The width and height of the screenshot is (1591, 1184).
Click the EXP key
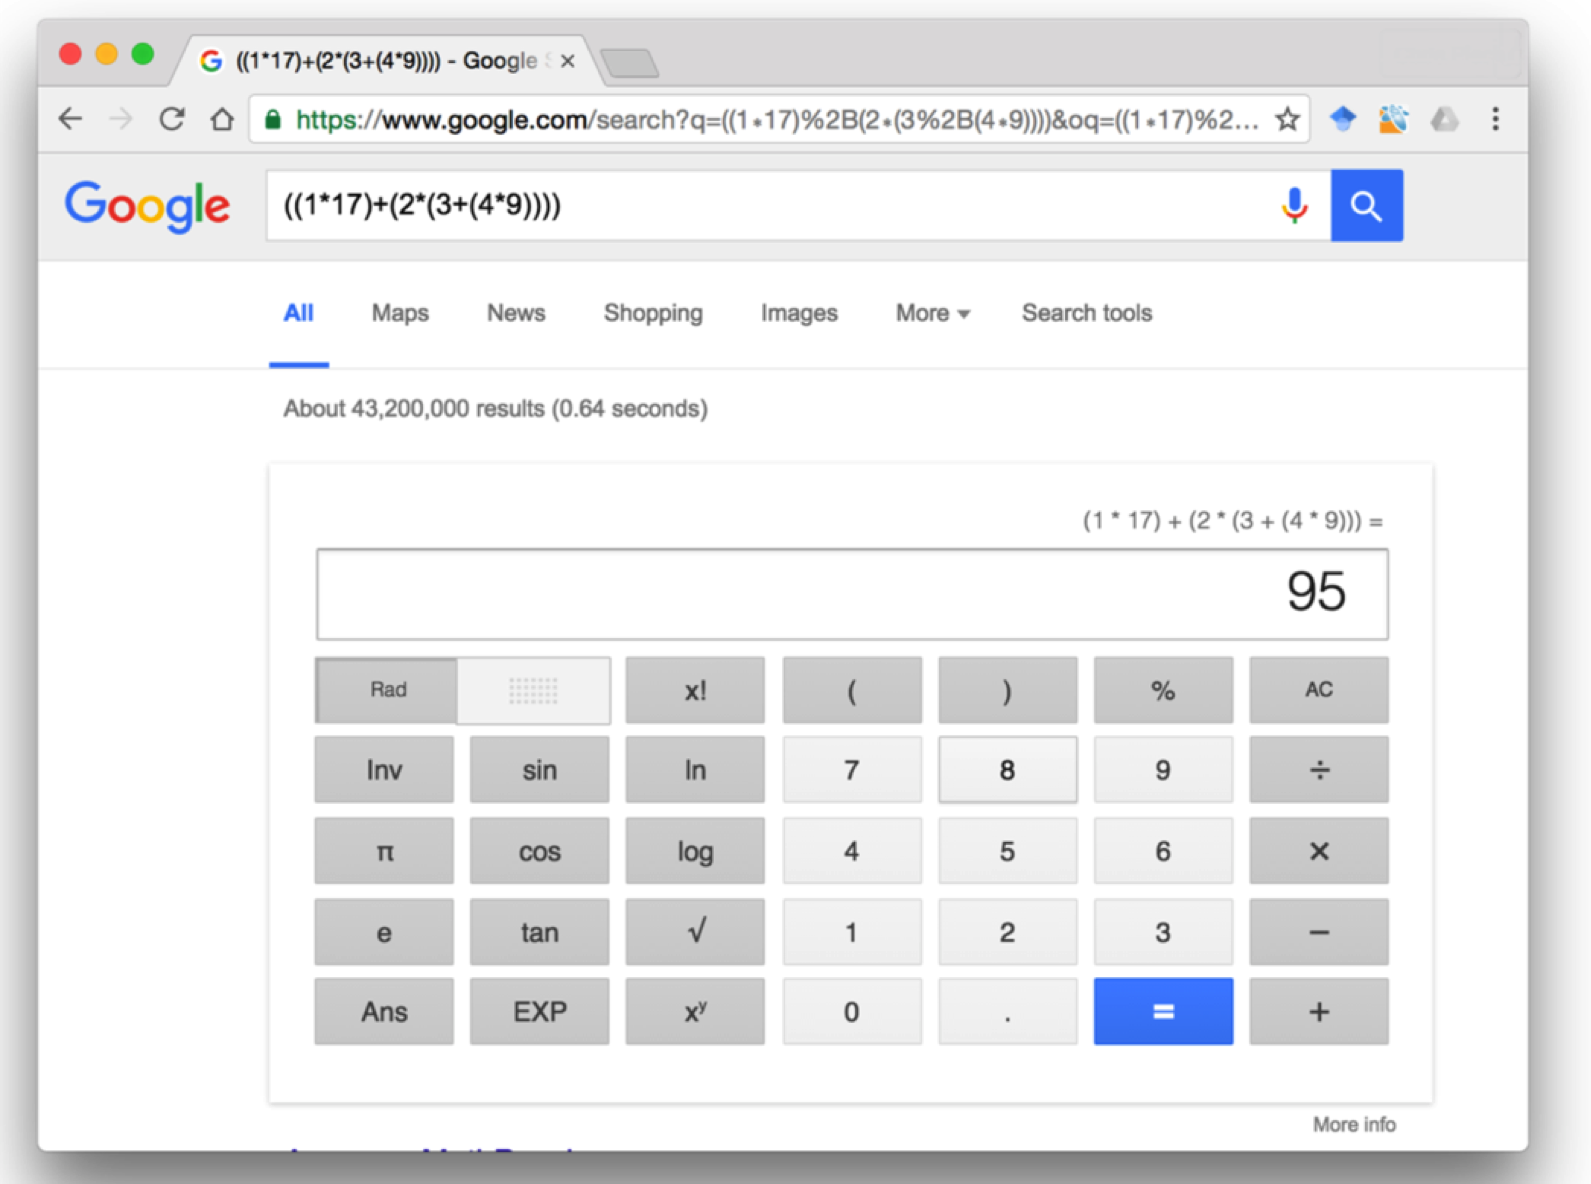[540, 1012]
